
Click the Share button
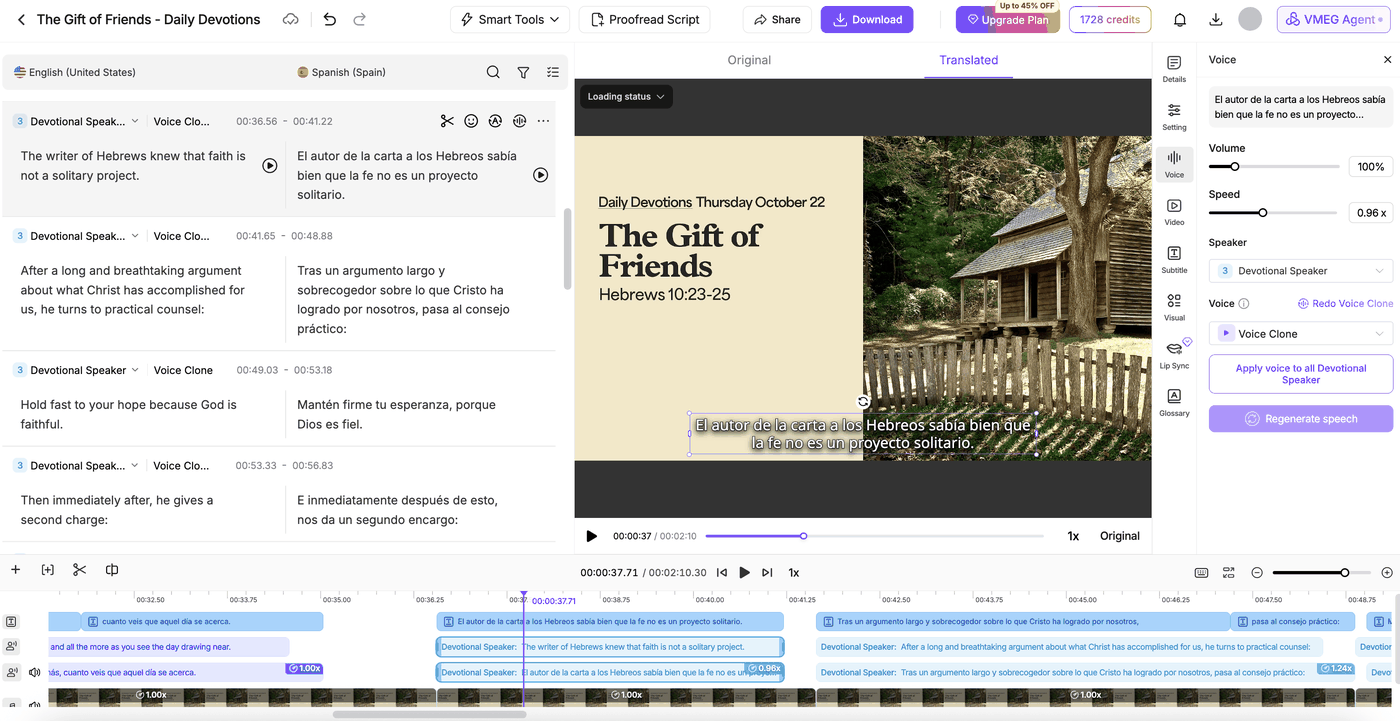tap(777, 19)
